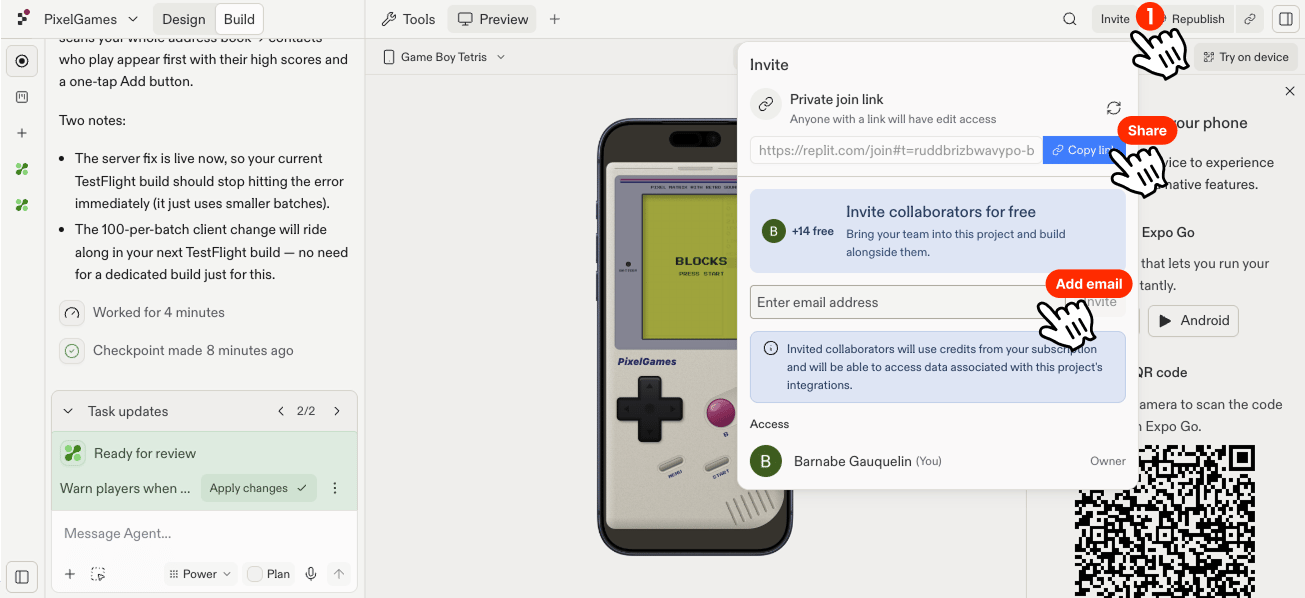Click the 'Invite collaborators for free' banner

[938, 231]
